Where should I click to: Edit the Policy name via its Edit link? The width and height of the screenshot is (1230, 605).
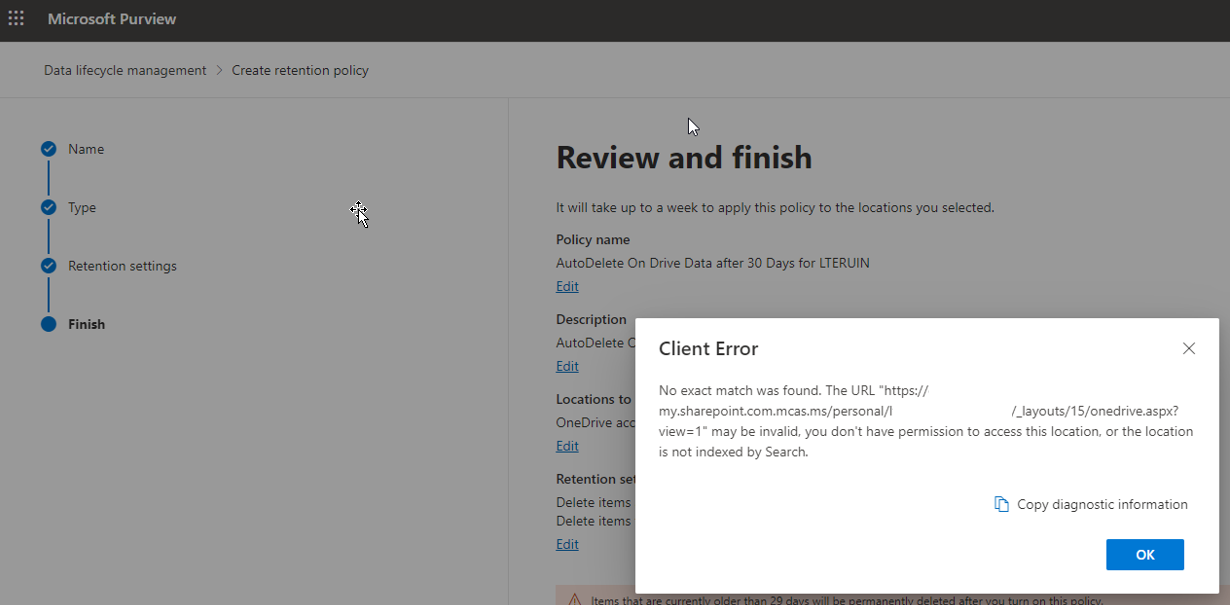point(567,286)
